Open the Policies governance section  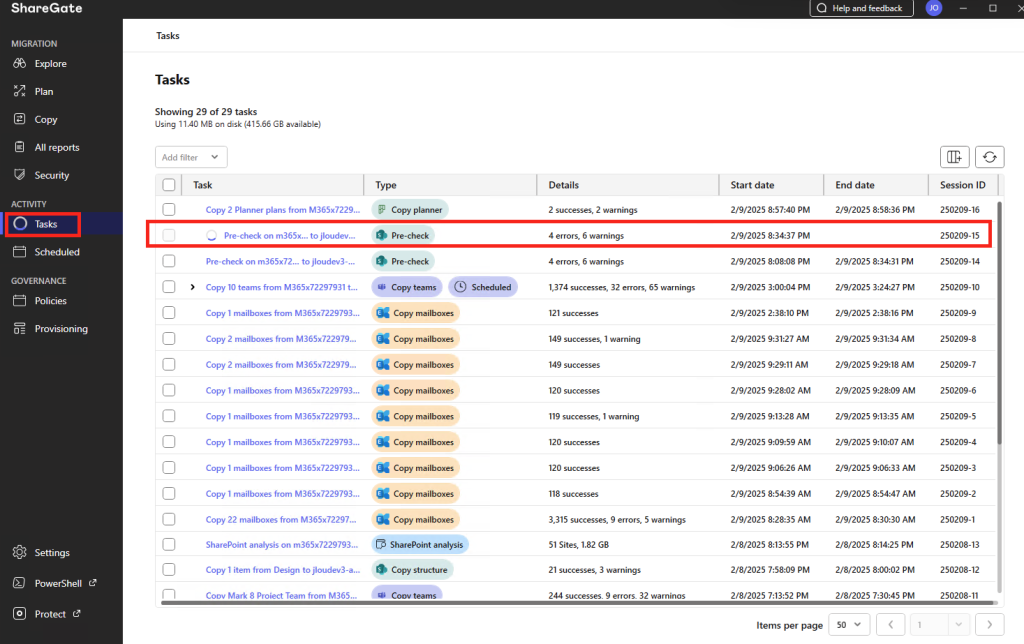[x=50, y=301]
